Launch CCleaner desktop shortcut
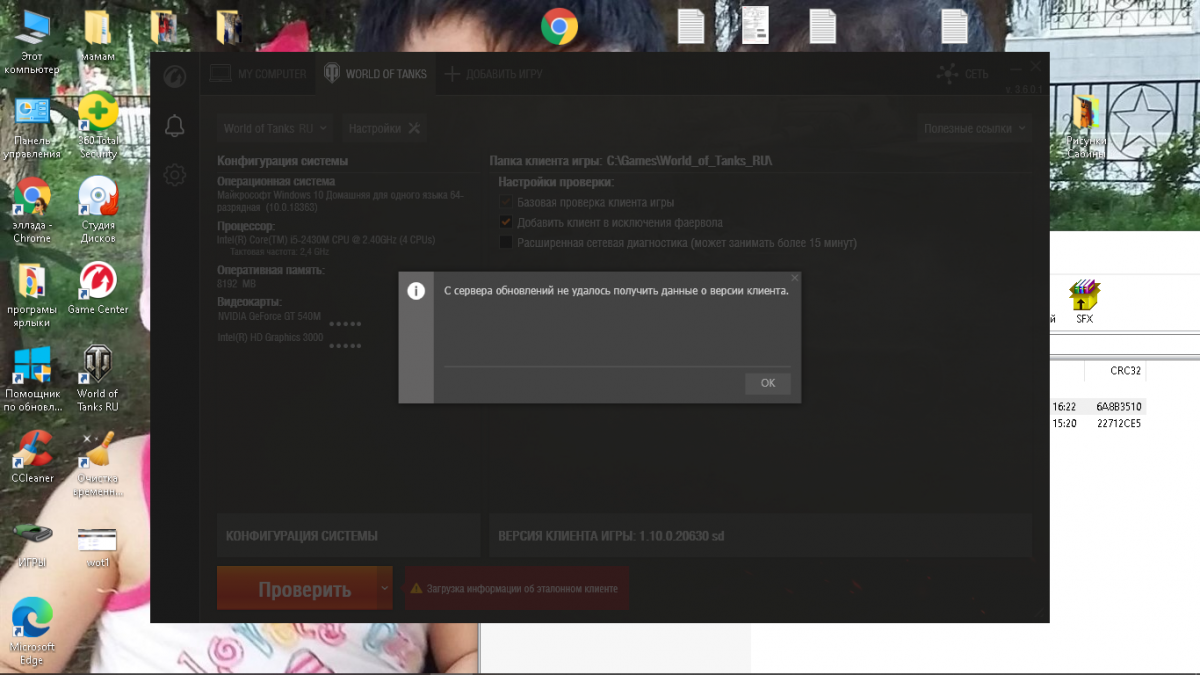 pos(32,457)
